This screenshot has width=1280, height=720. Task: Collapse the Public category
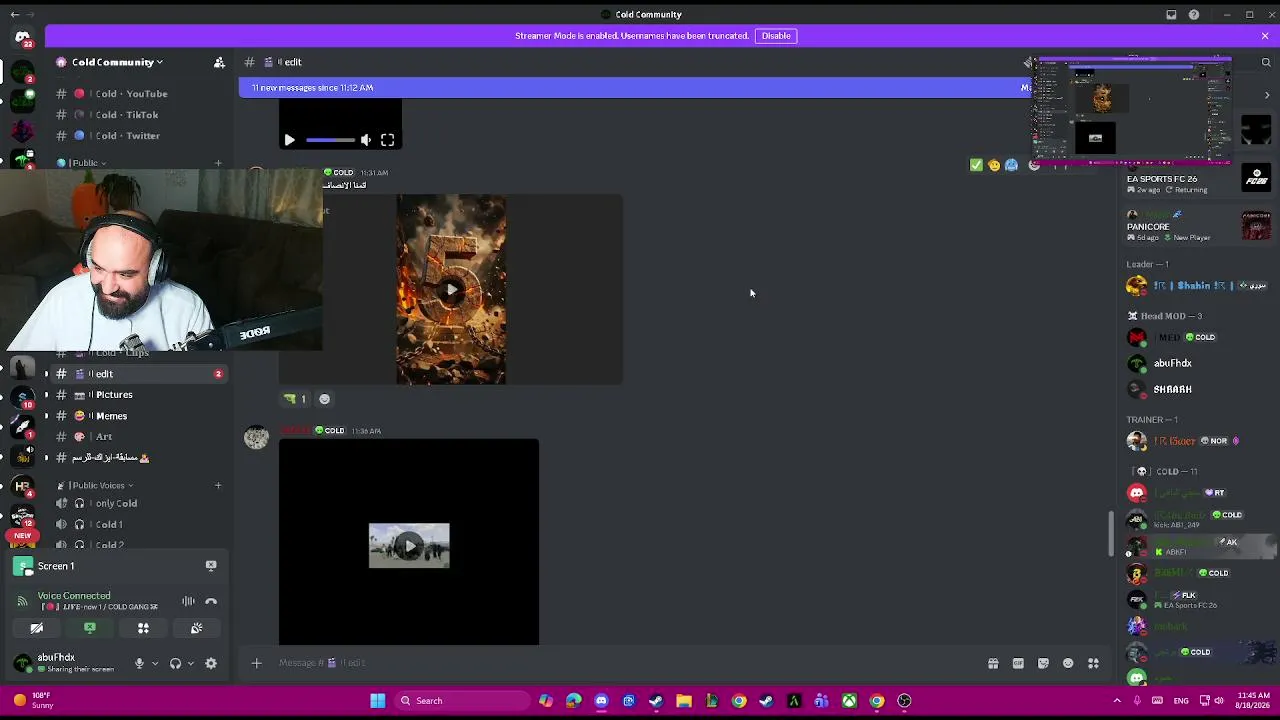click(85, 163)
